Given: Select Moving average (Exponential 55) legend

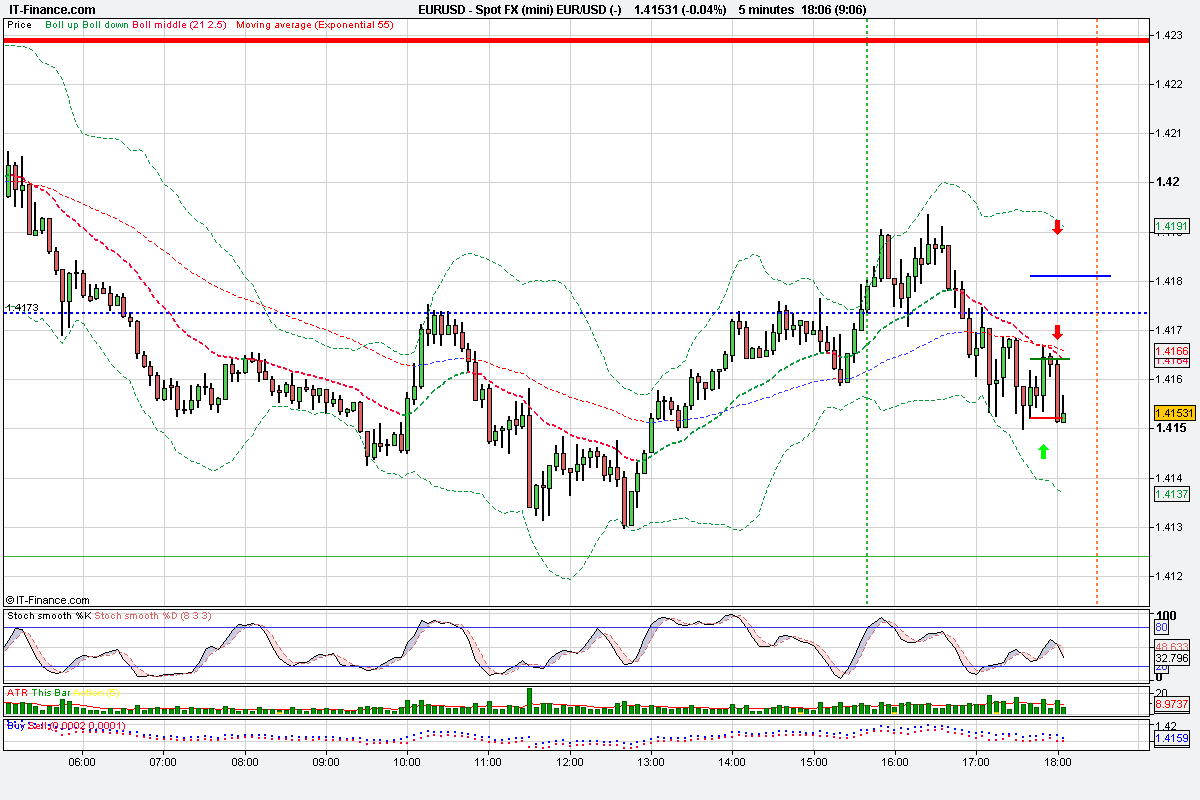Looking at the screenshot, I should pos(315,25).
